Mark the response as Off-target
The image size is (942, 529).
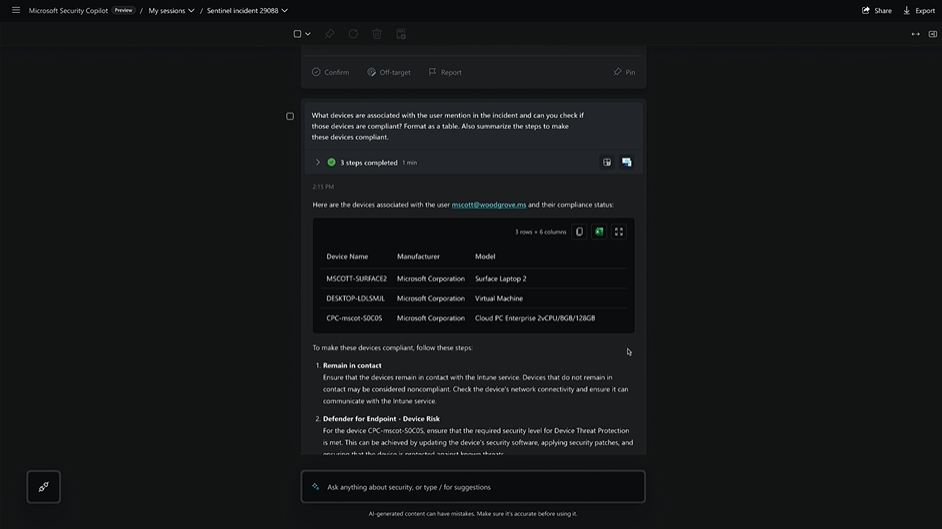(388, 72)
